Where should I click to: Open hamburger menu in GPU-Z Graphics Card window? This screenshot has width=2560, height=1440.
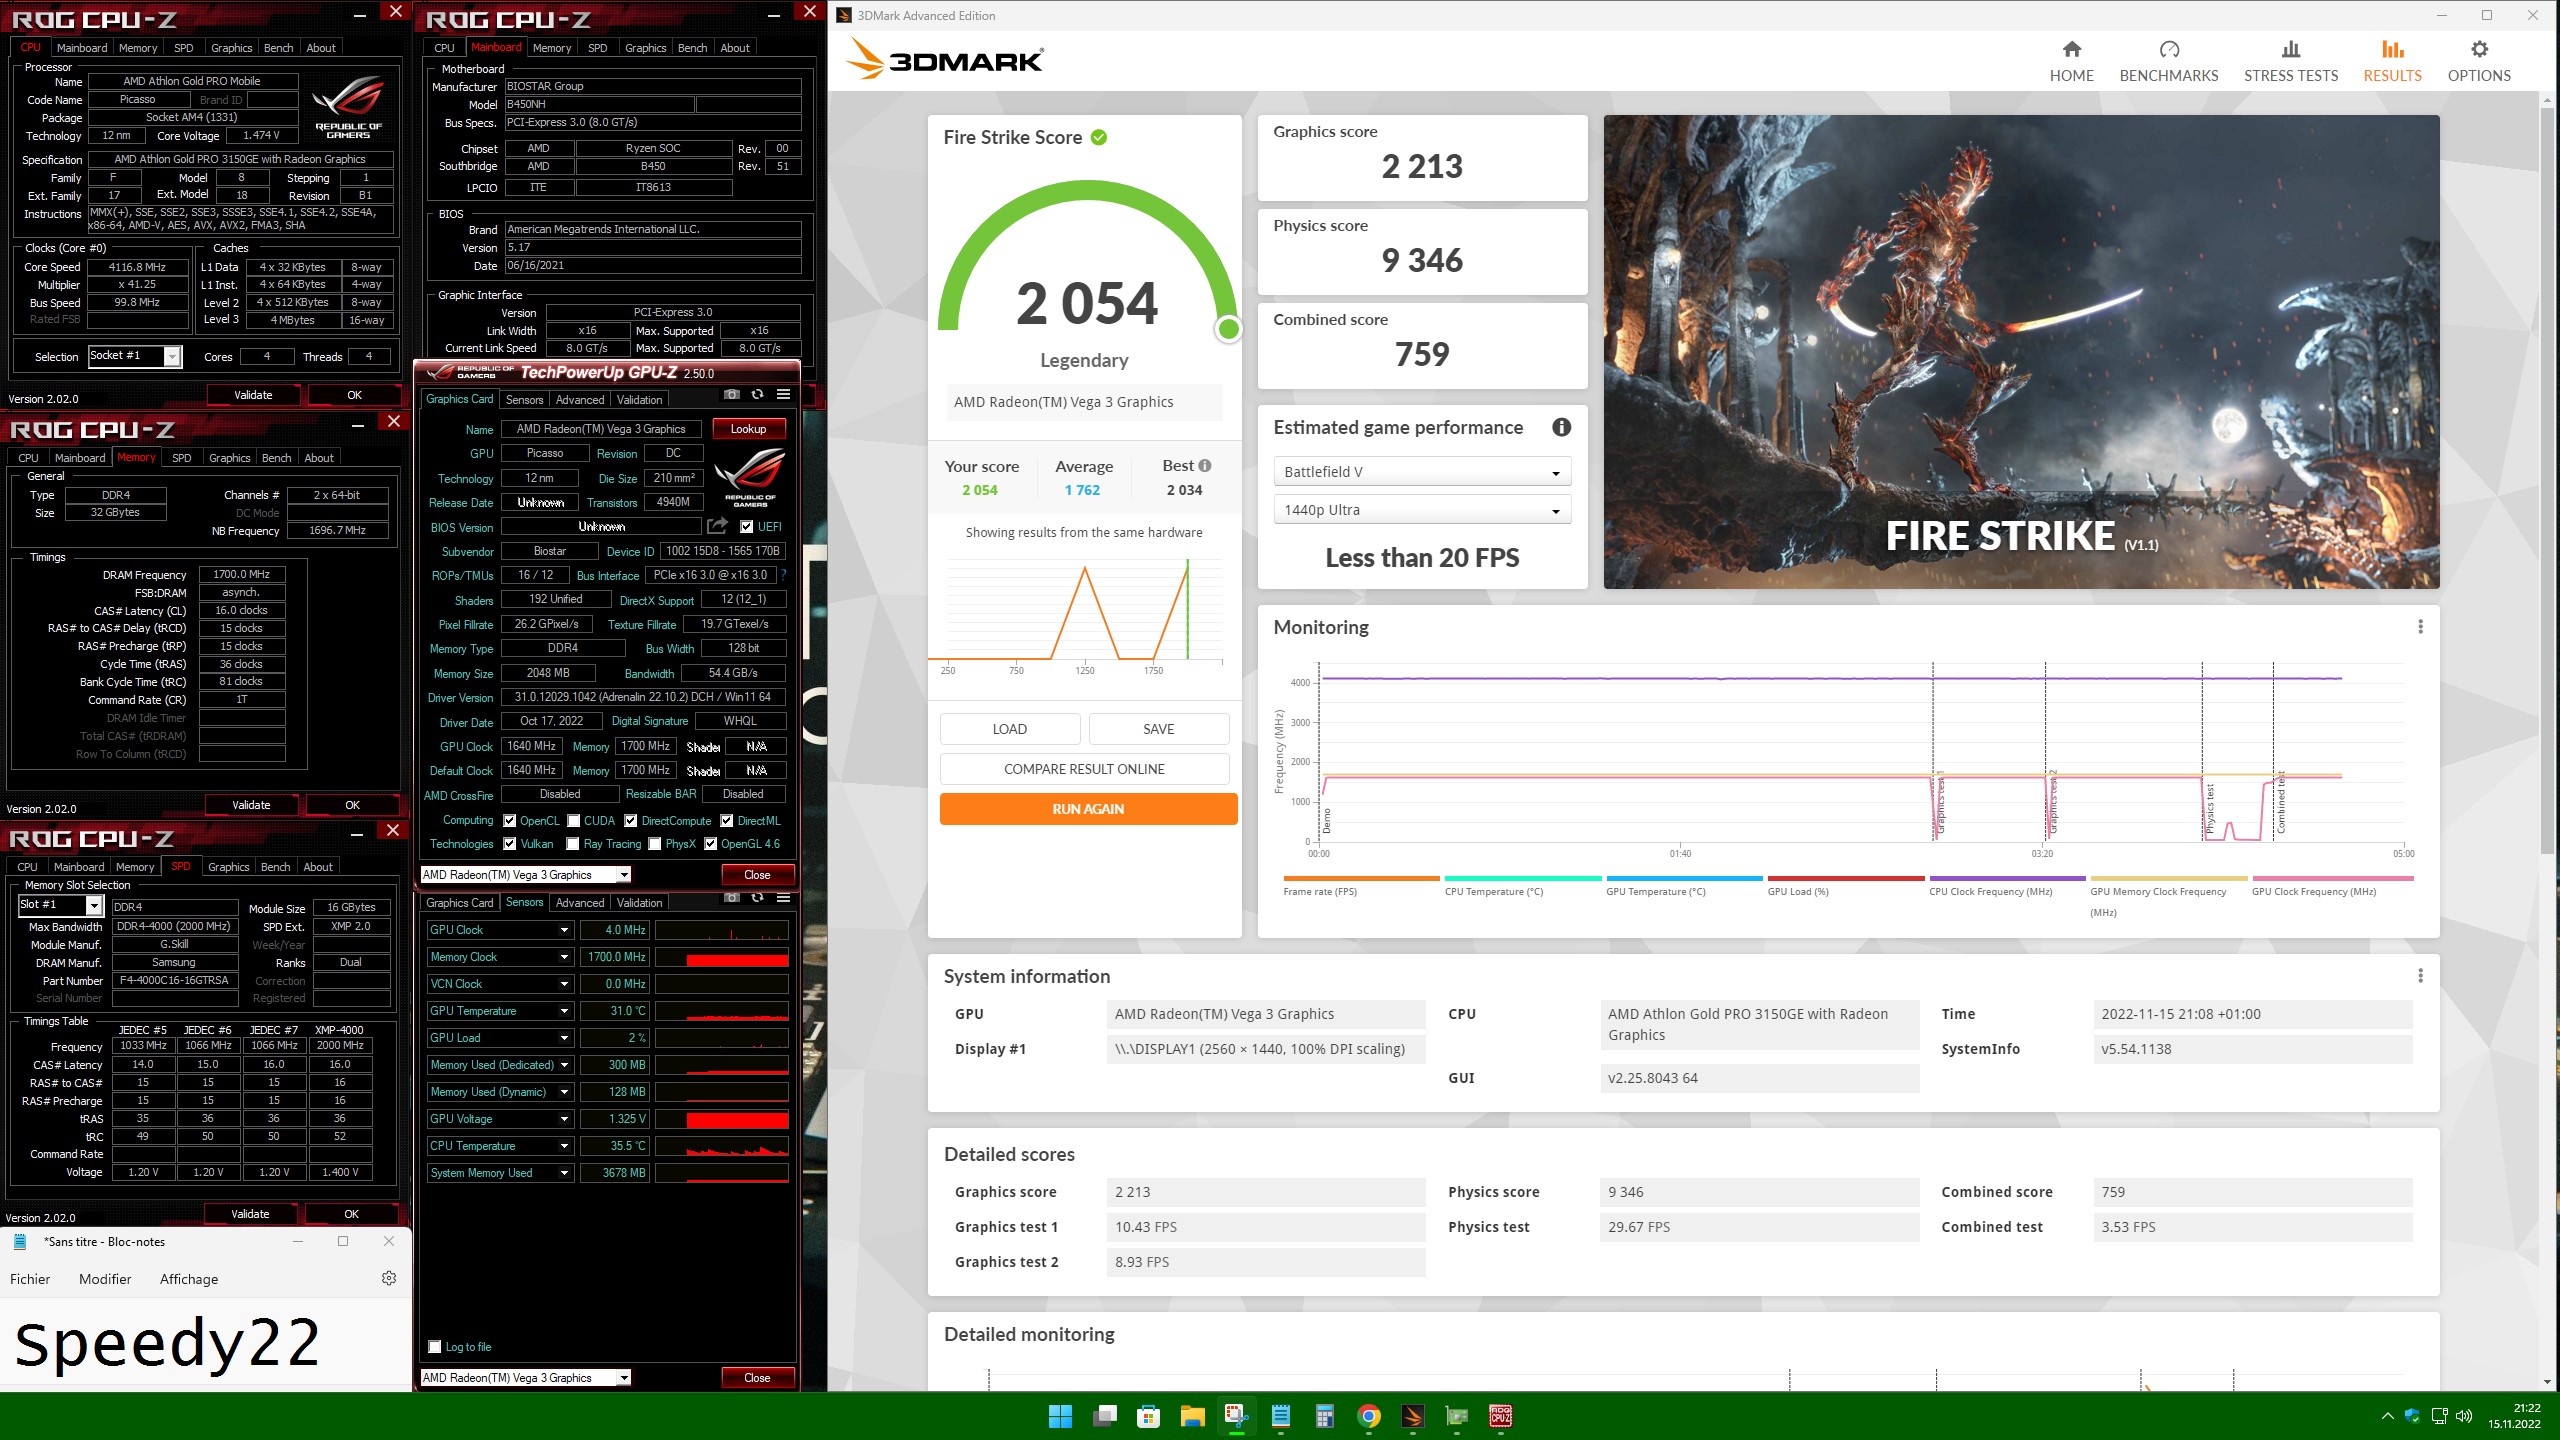point(783,395)
